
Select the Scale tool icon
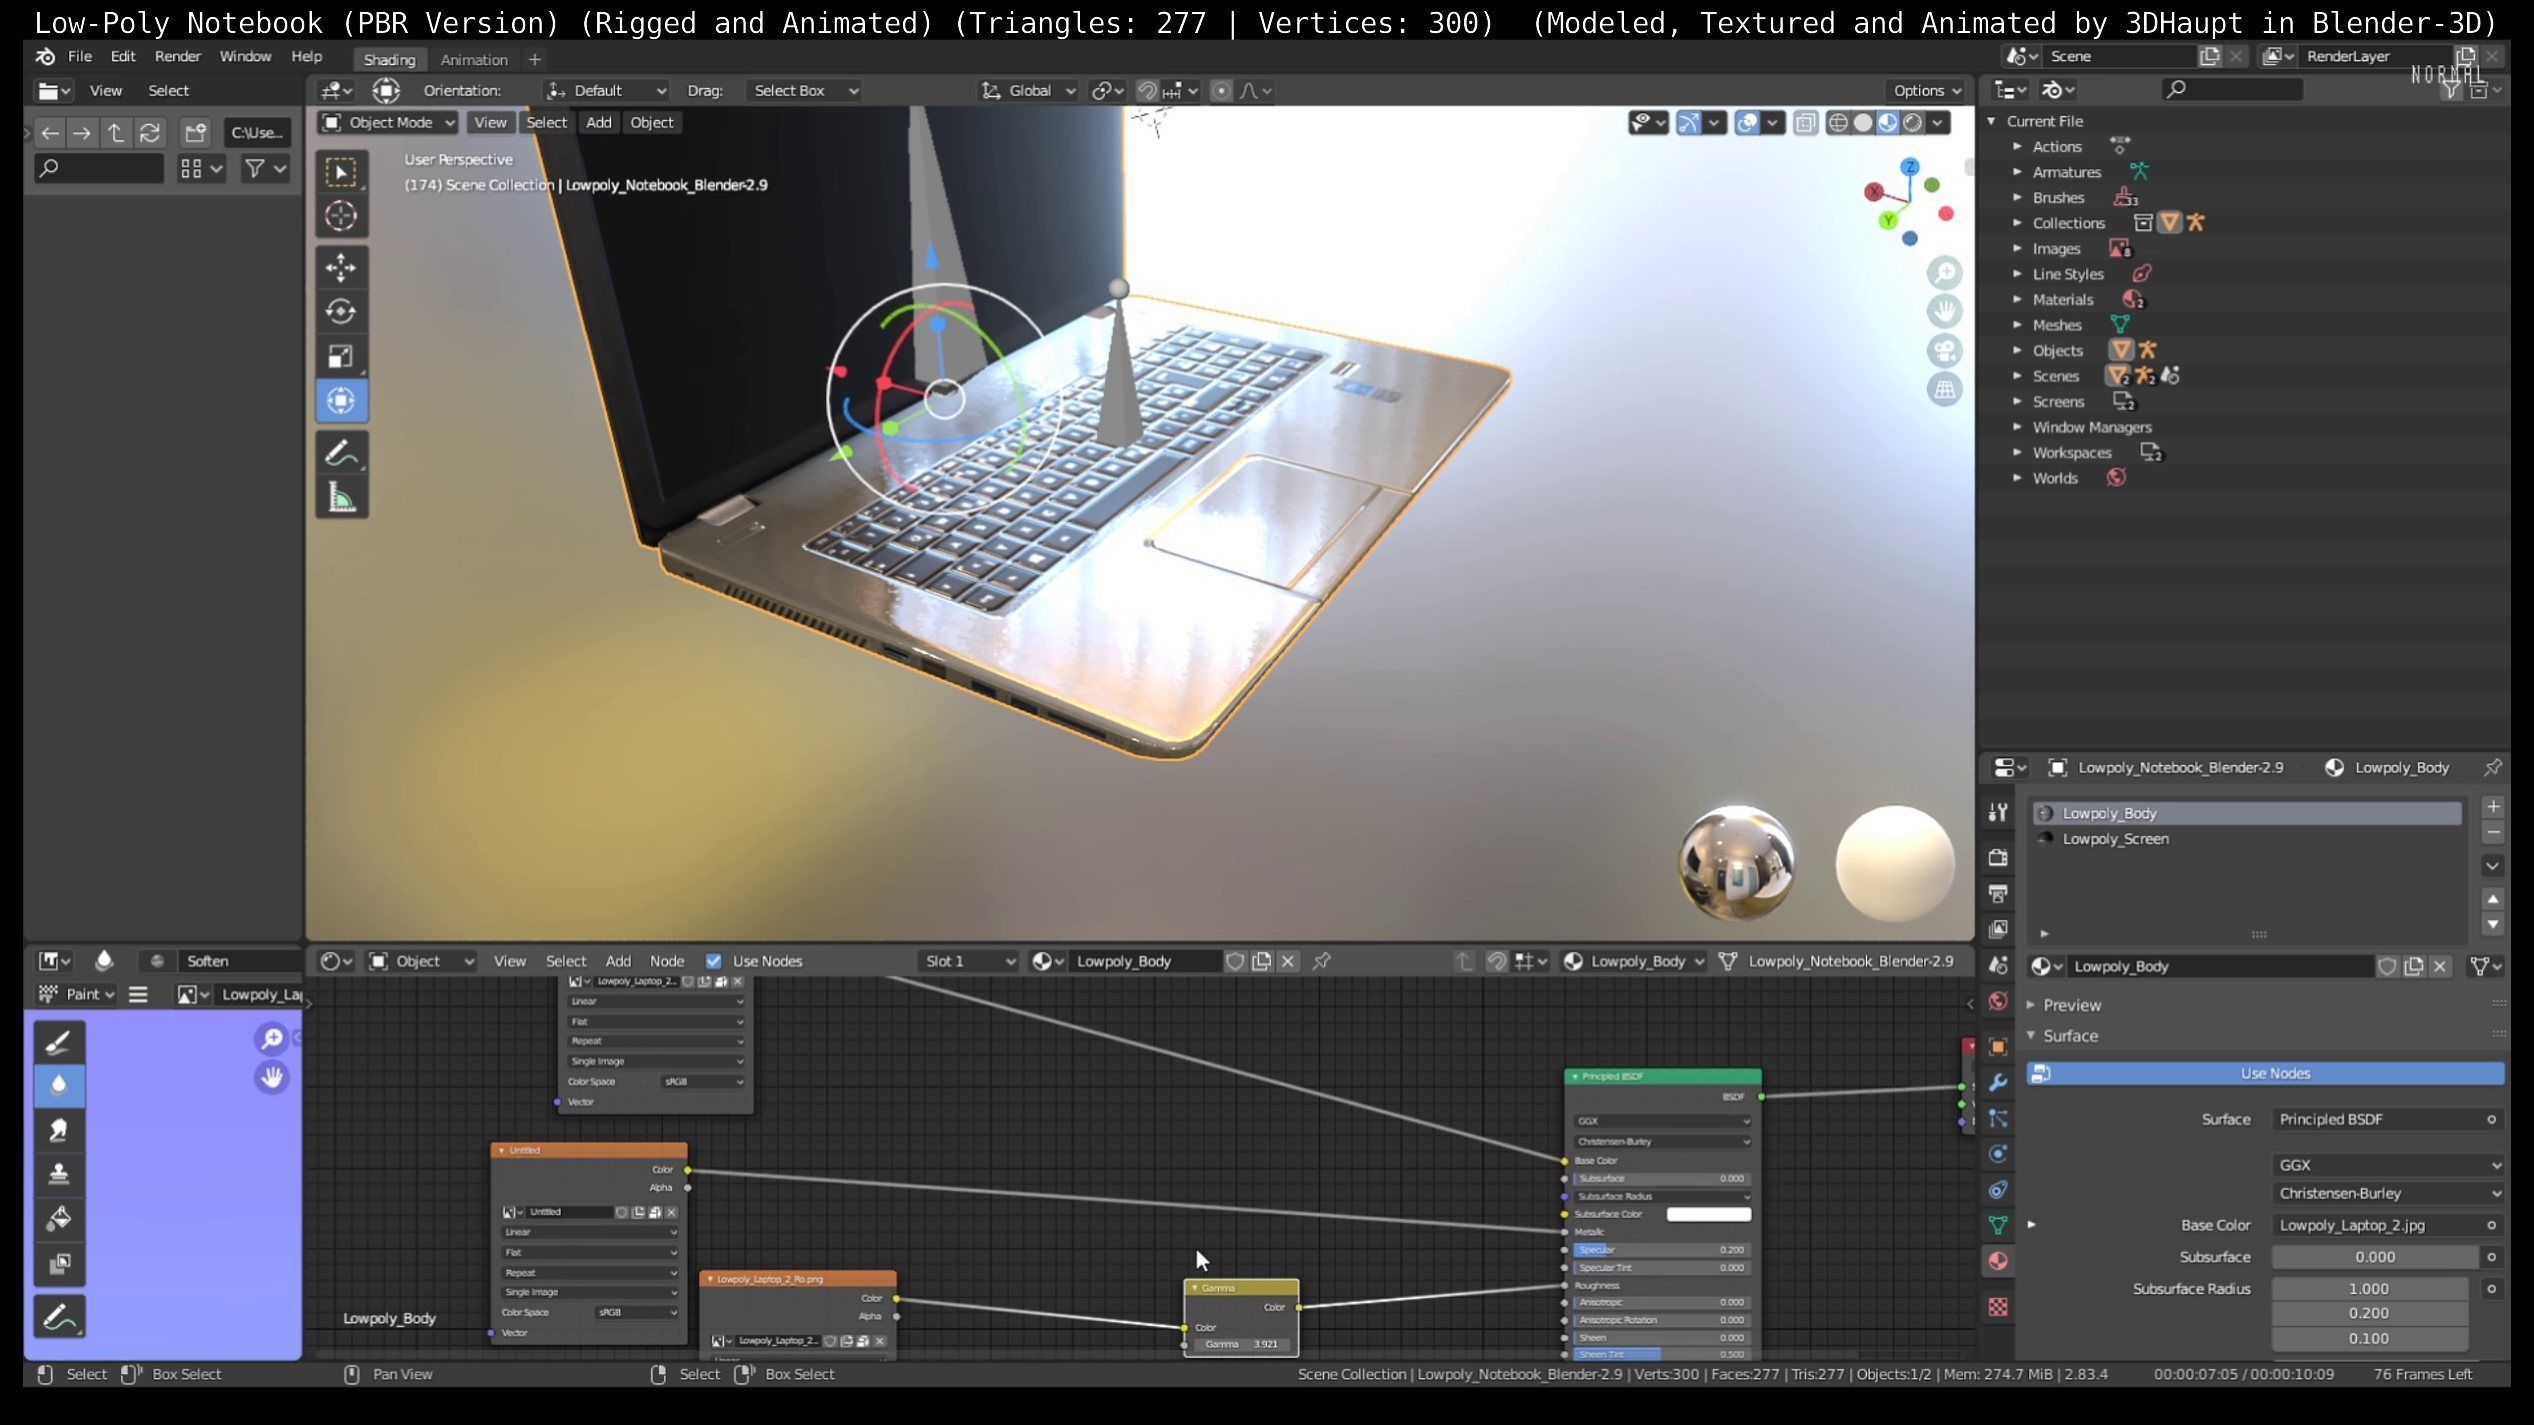tap(341, 356)
